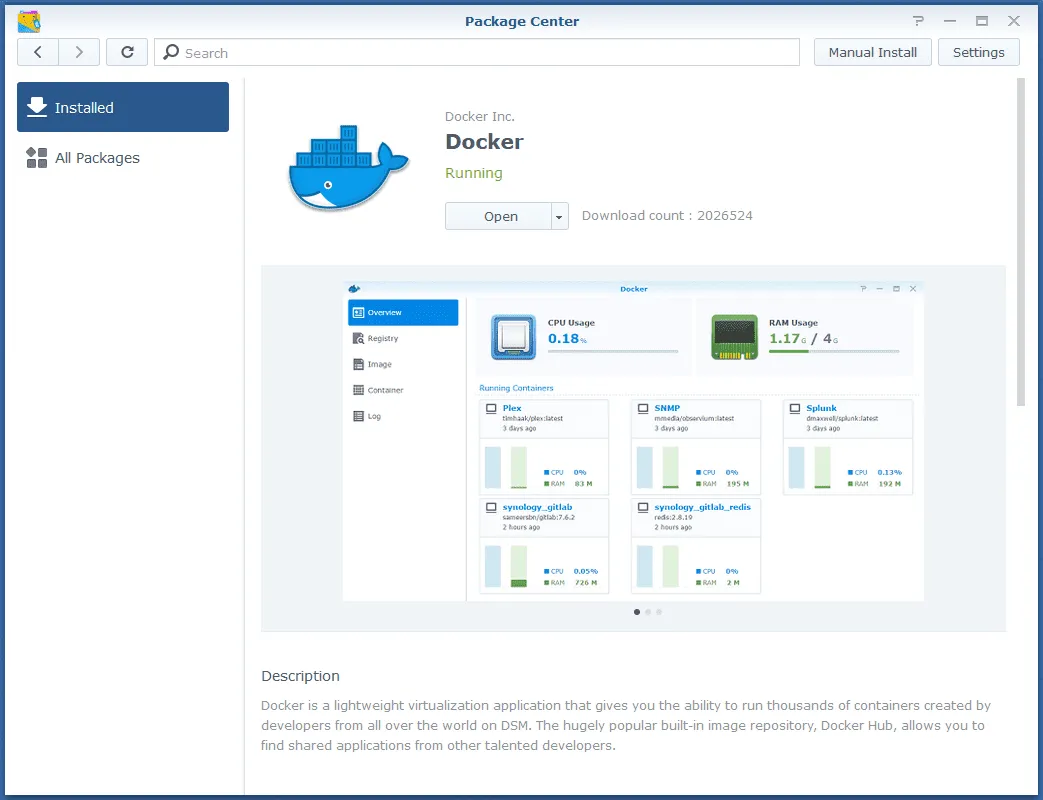Open Package Center Settings

coord(978,53)
